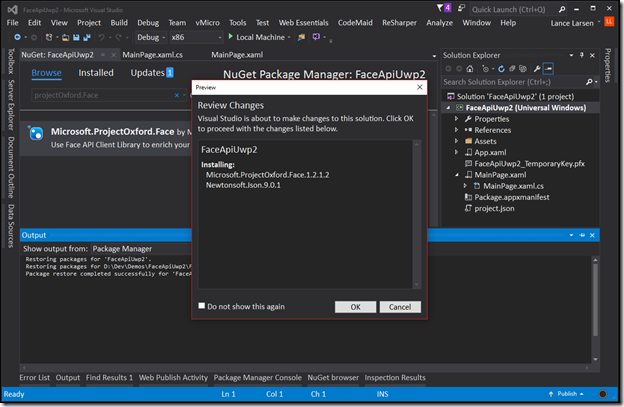Click the Save floppy disk icon
This screenshot has width=624, height=407.
(x=76, y=37)
